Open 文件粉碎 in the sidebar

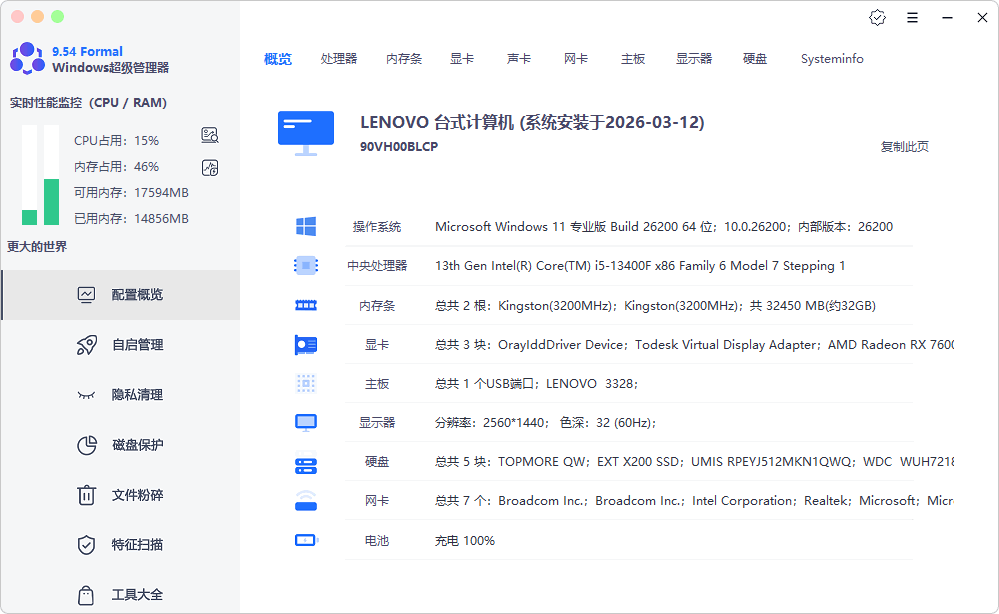click(x=121, y=495)
